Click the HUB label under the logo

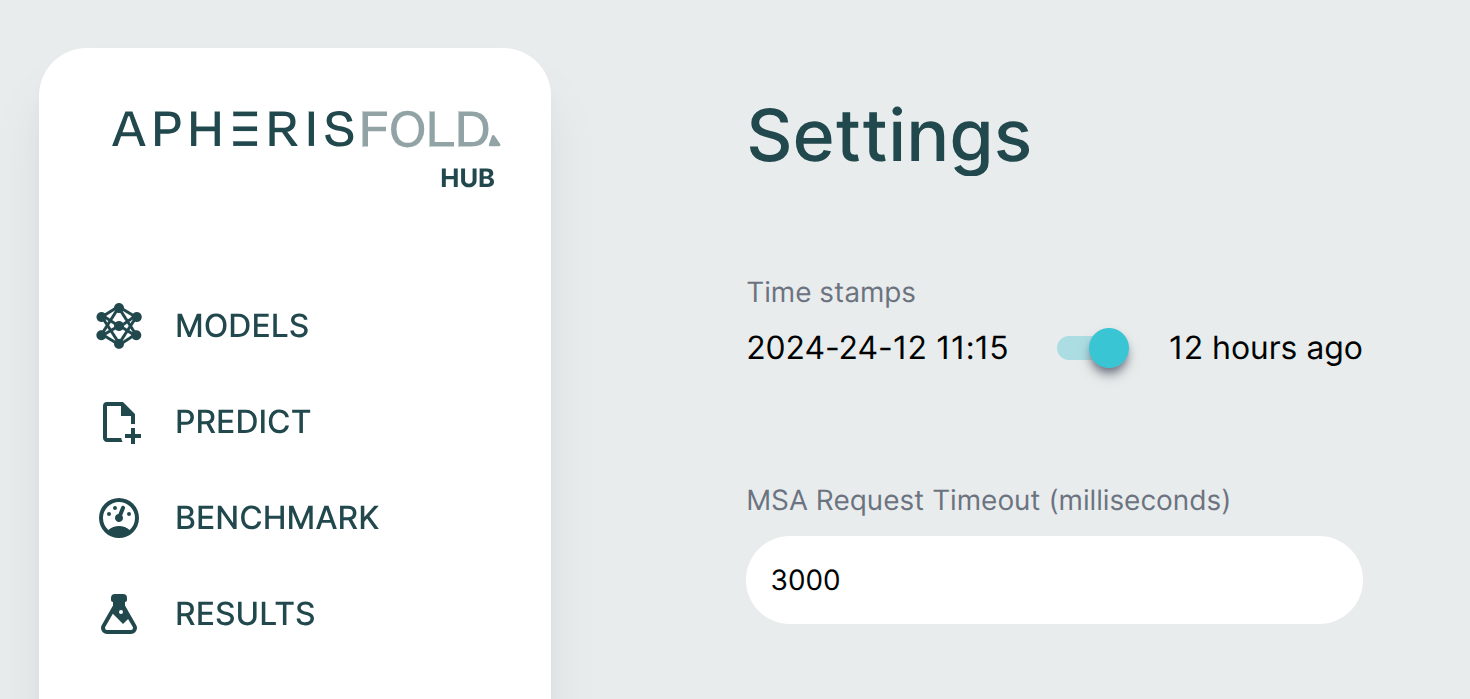pos(467,179)
